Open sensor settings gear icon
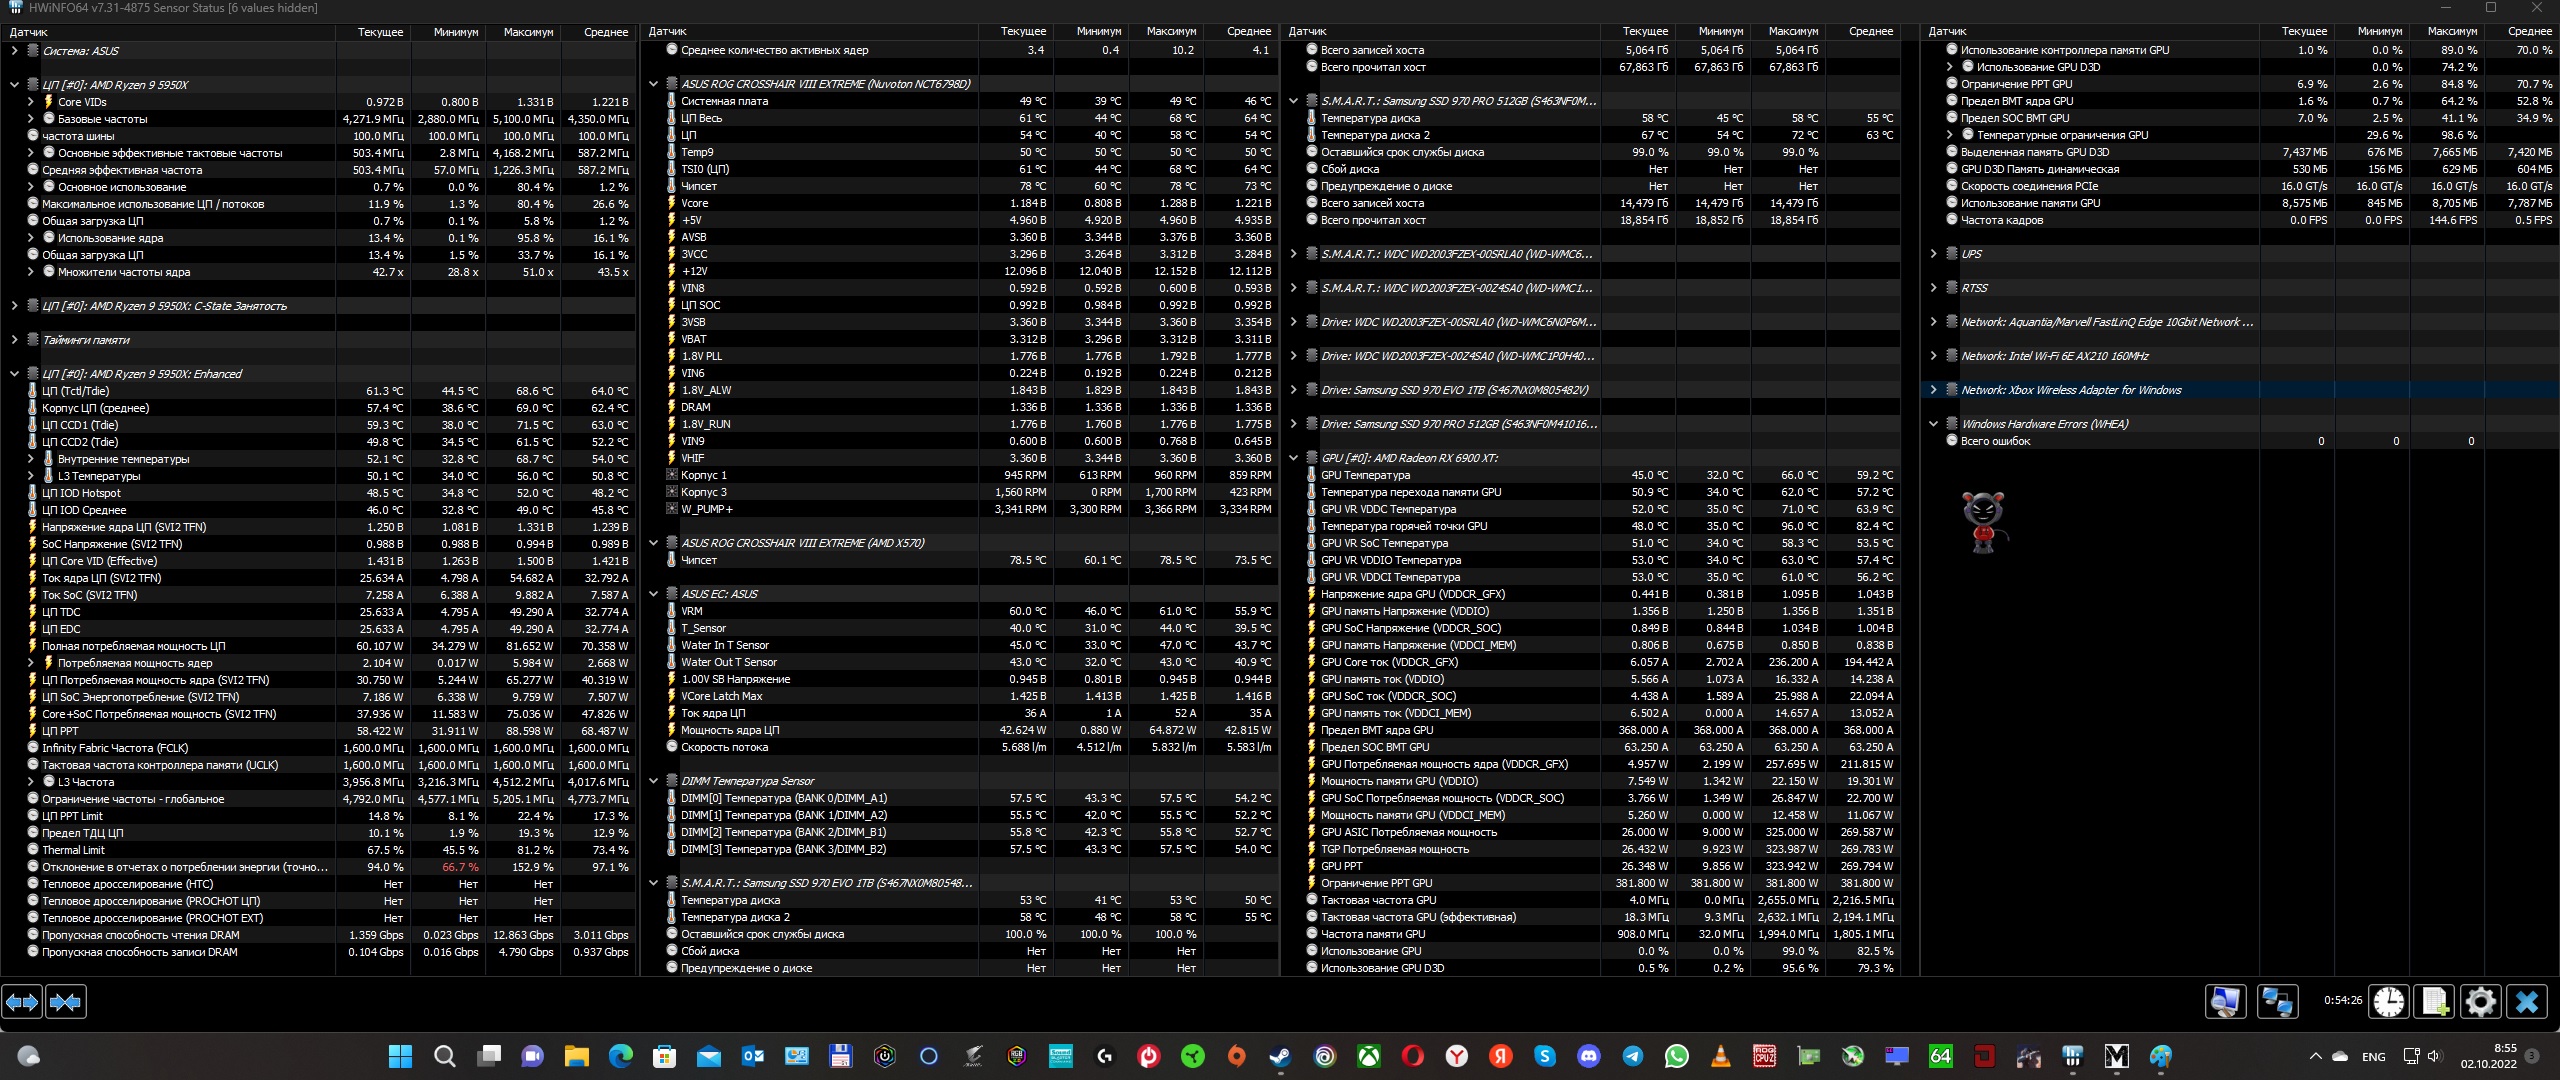2560x1080 pixels. (2480, 1001)
